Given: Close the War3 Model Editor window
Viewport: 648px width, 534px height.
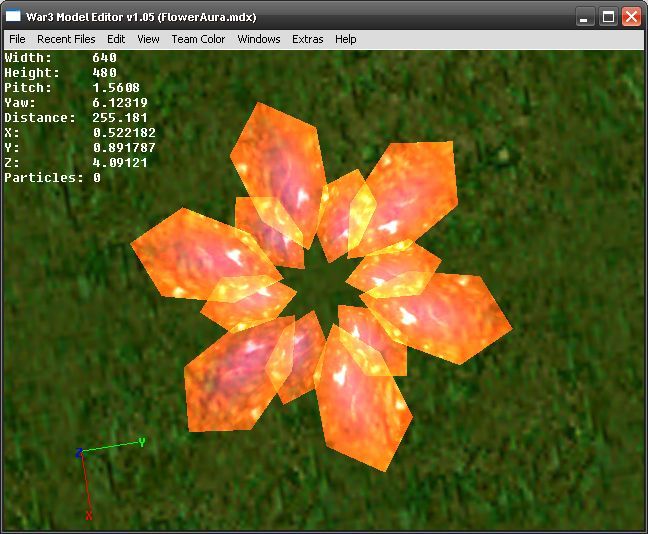Looking at the screenshot, I should [x=631, y=17].
